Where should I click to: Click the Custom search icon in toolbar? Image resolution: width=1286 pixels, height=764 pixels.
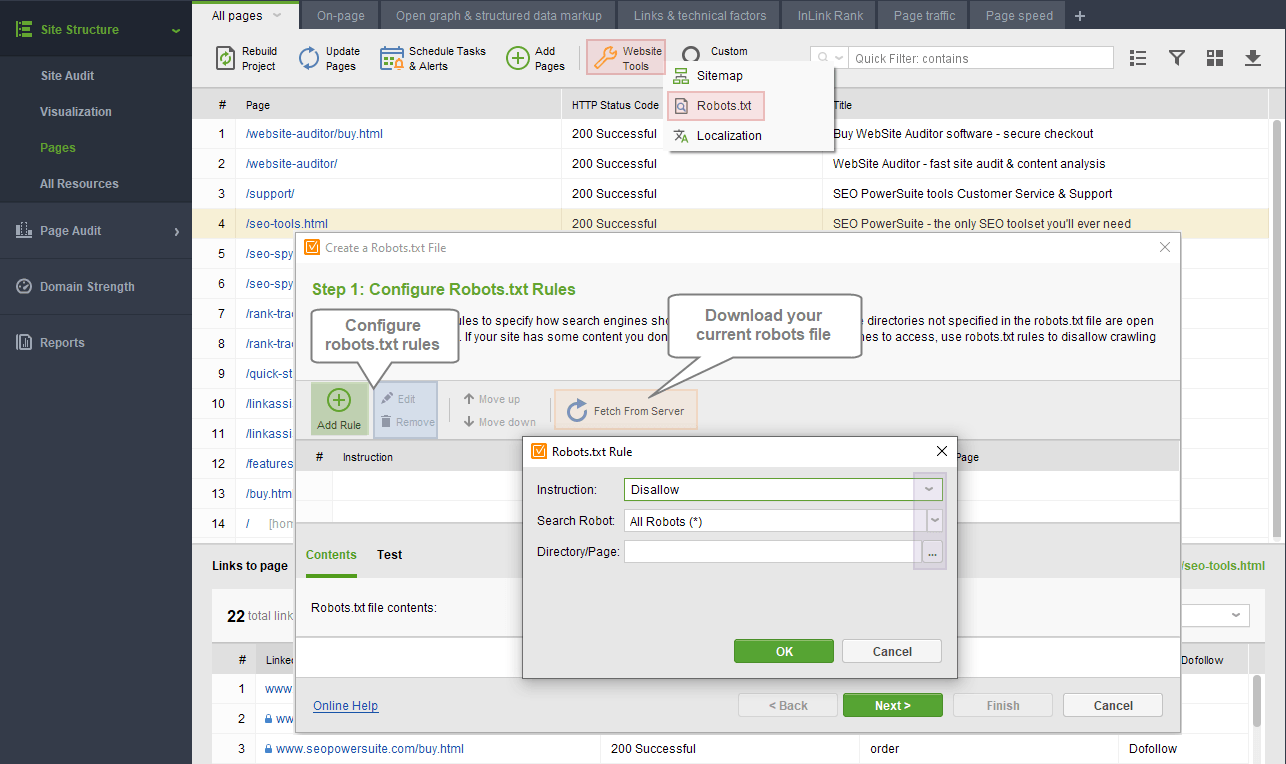(x=691, y=53)
